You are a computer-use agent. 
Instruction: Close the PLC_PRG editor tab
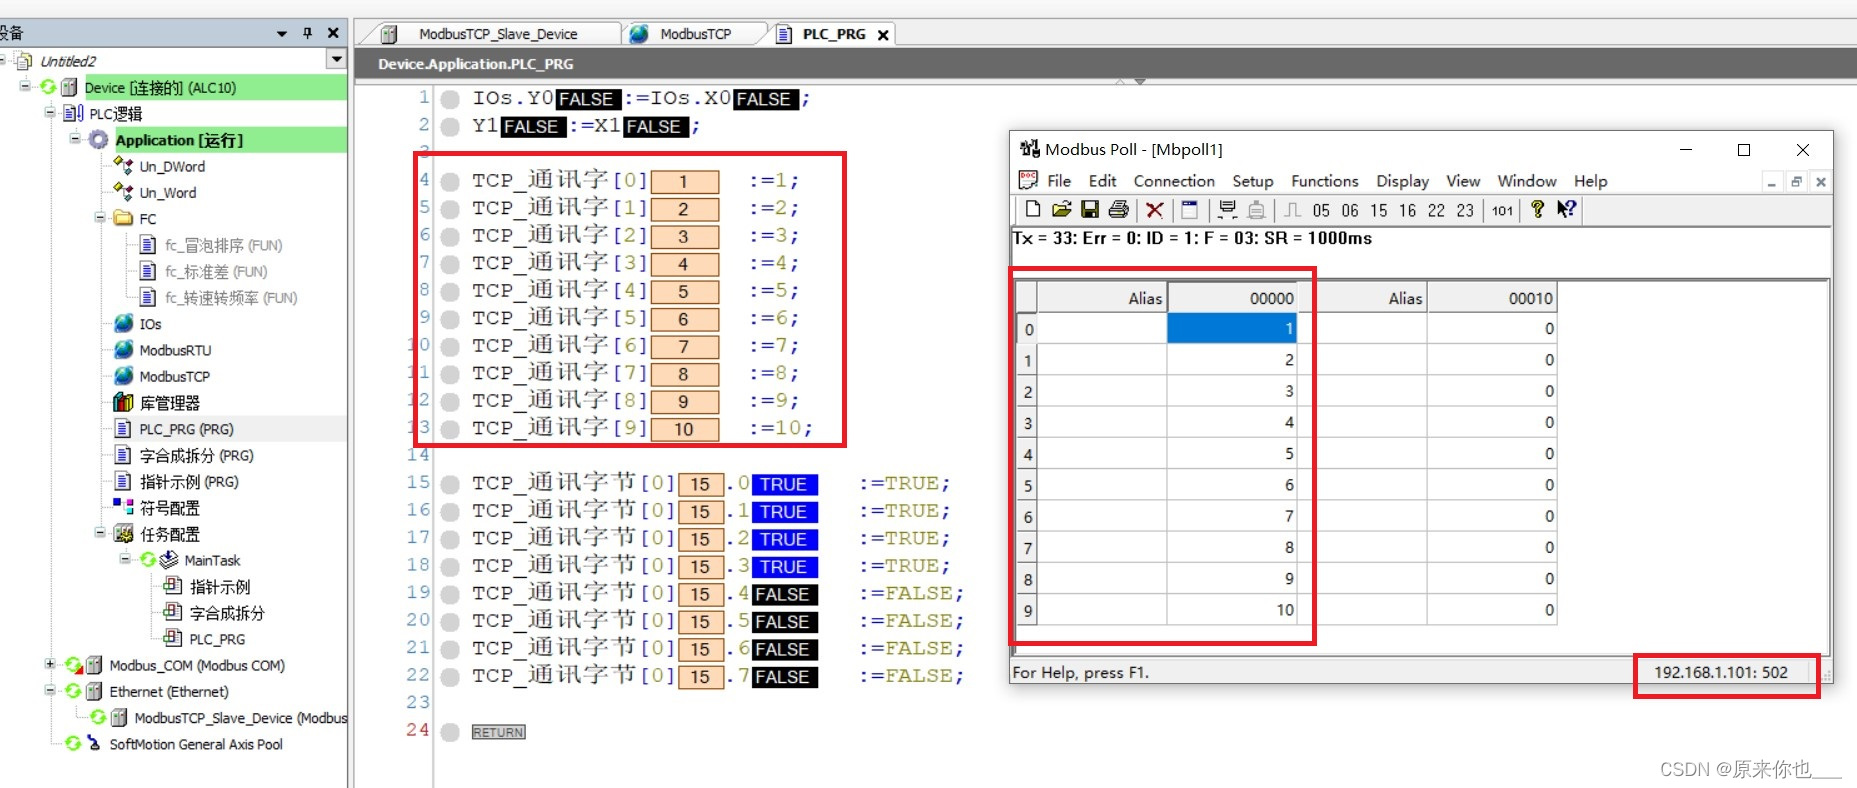[x=883, y=35]
